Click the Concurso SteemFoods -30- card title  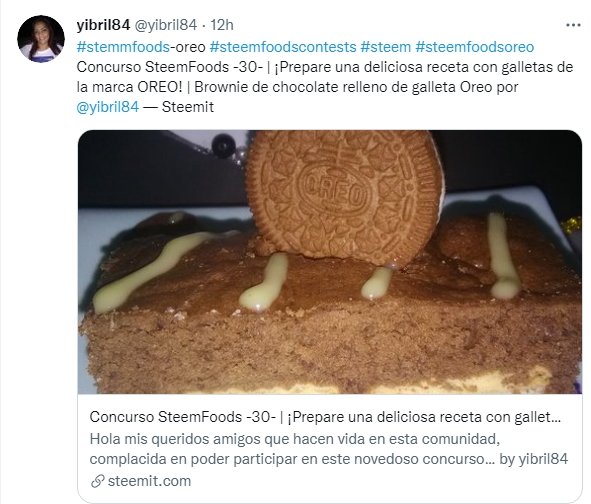(x=325, y=417)
